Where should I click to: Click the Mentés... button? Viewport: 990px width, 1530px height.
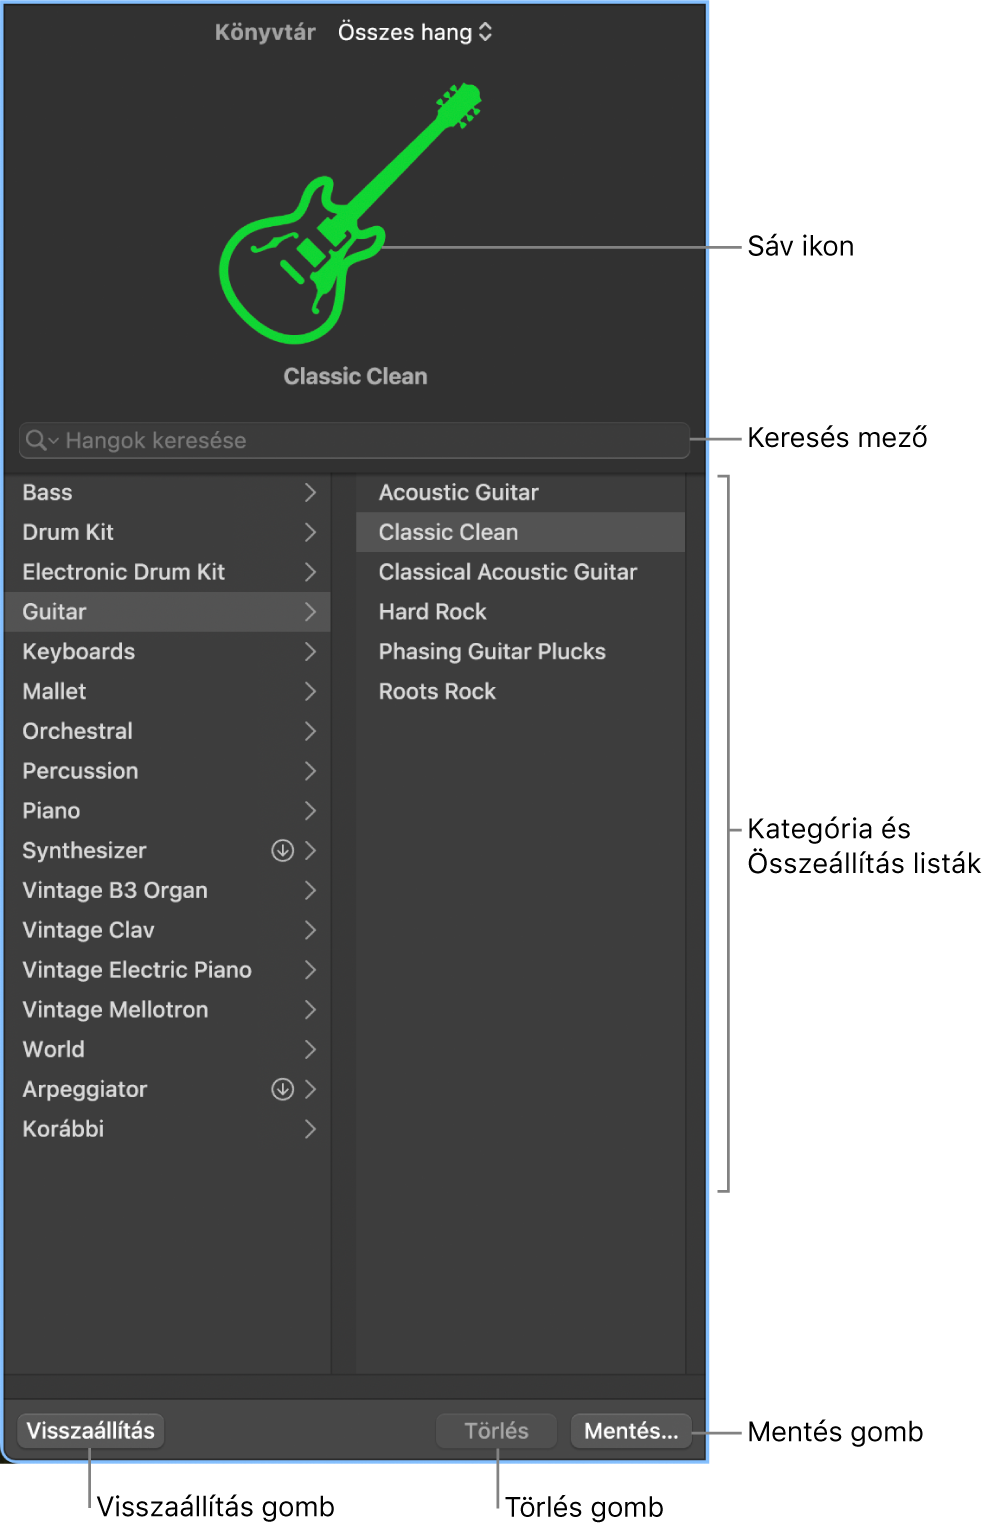631,1430
